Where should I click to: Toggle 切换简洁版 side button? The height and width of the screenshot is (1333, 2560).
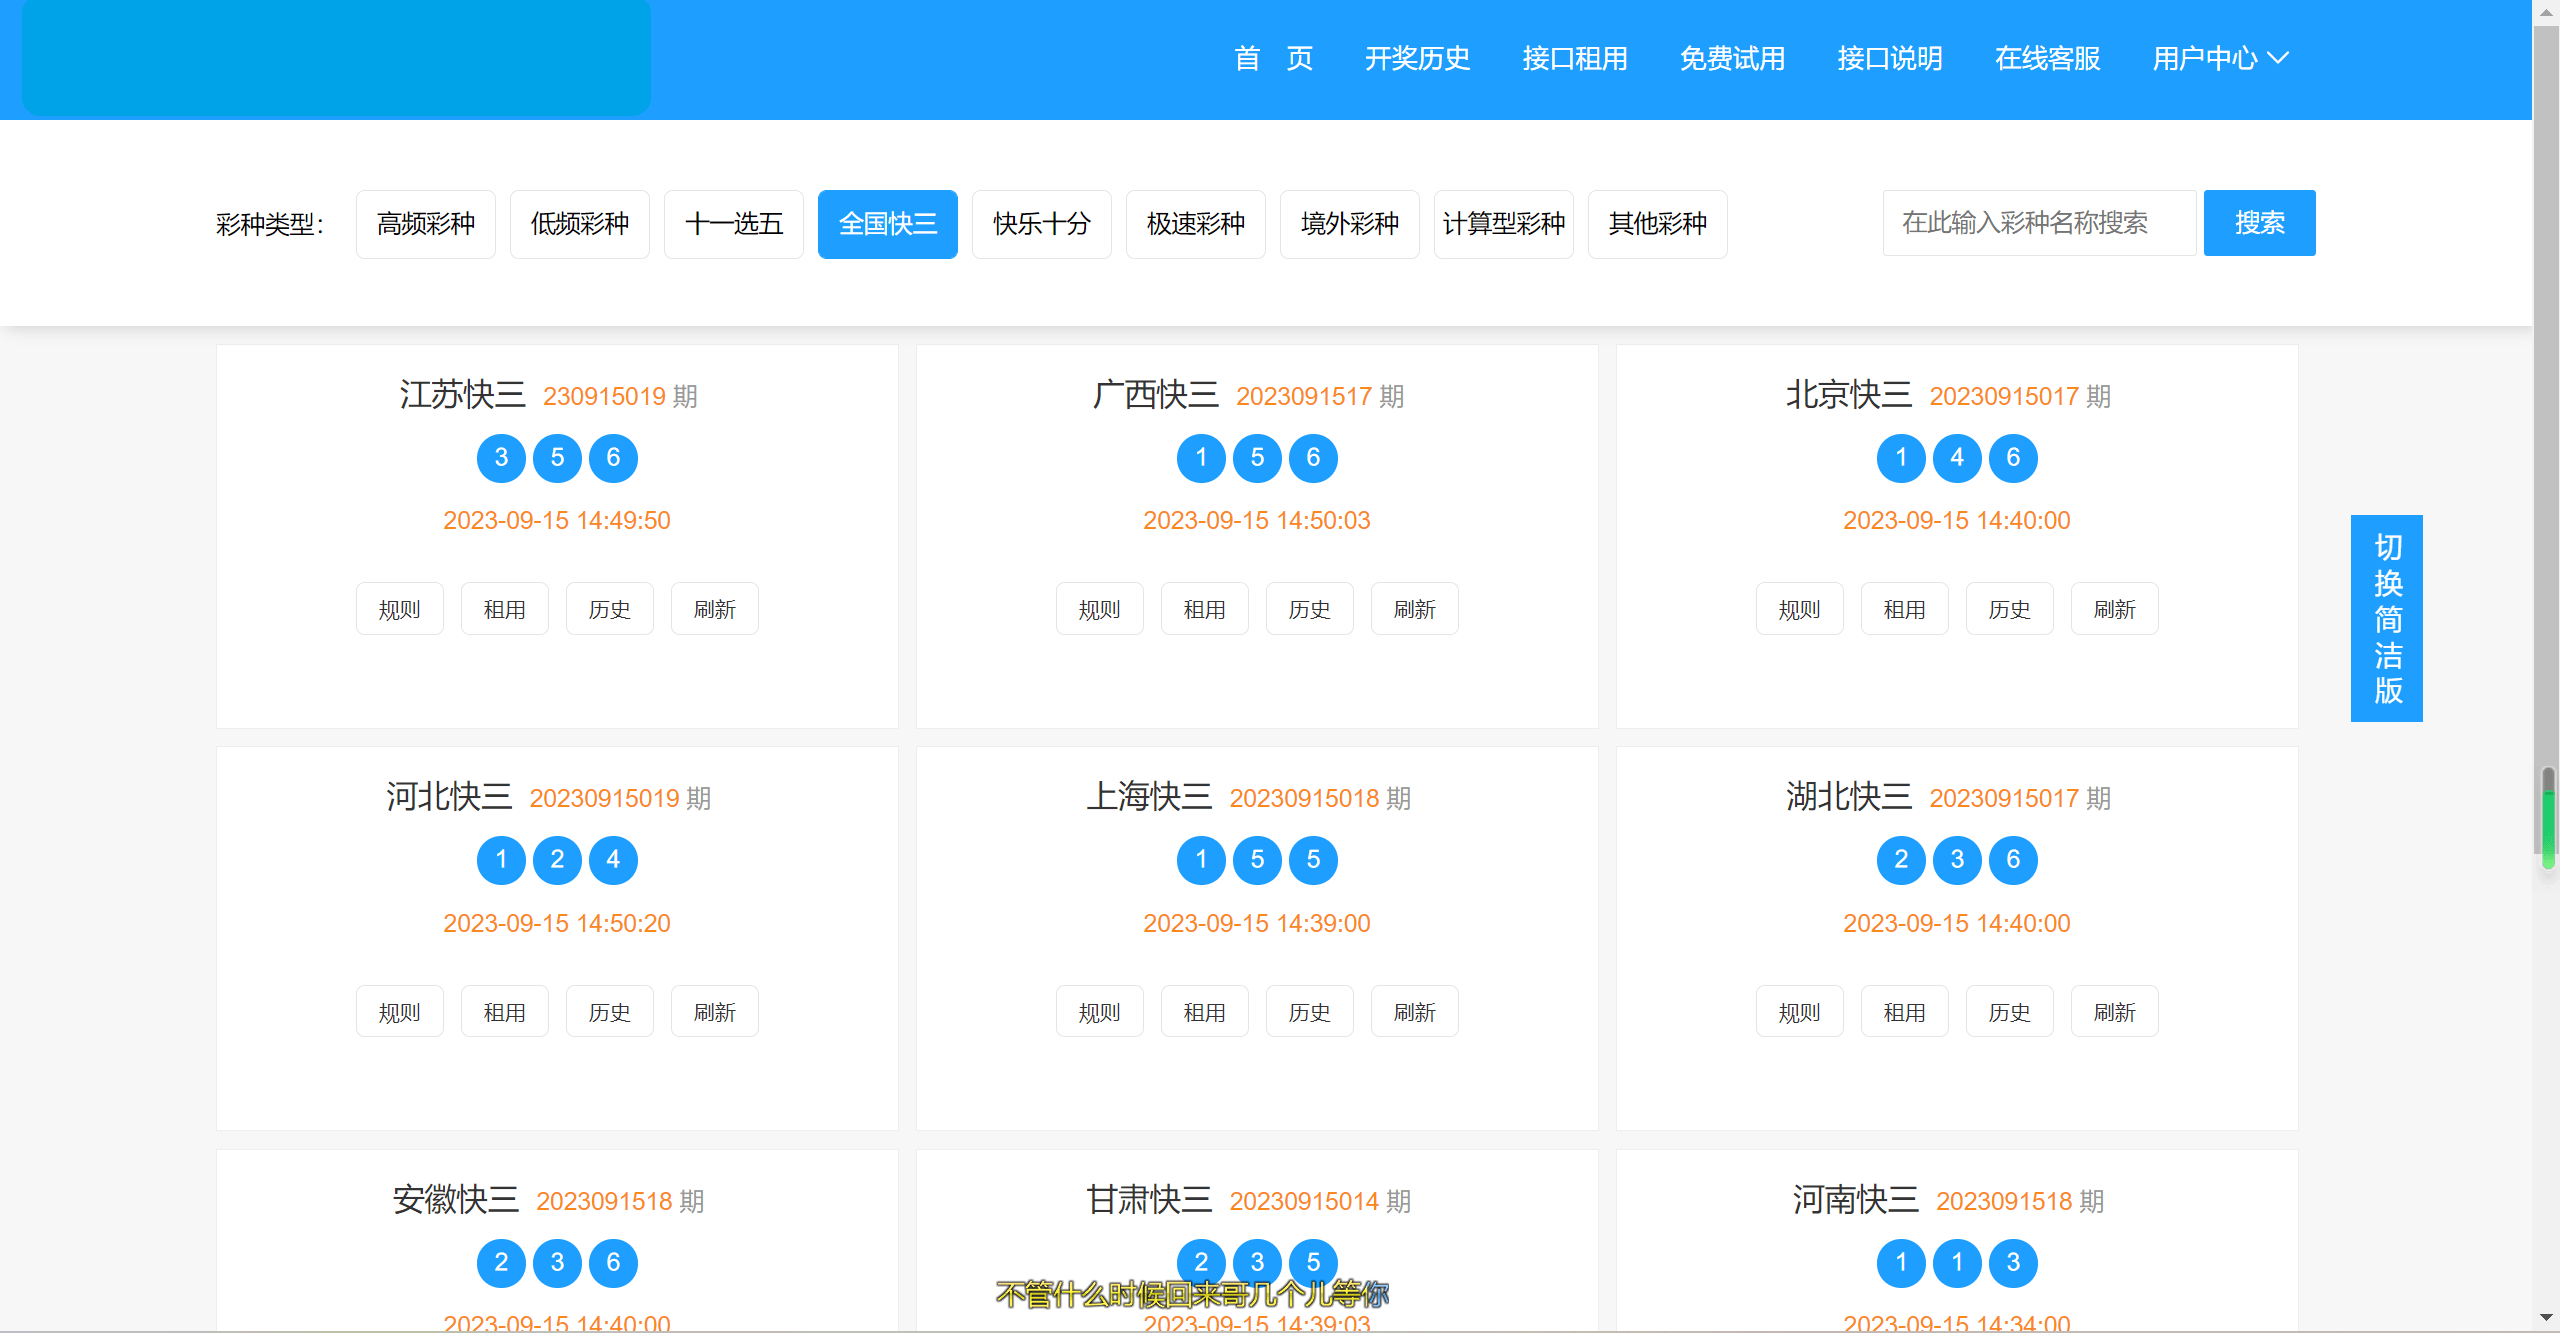[x=2387, y=618]
